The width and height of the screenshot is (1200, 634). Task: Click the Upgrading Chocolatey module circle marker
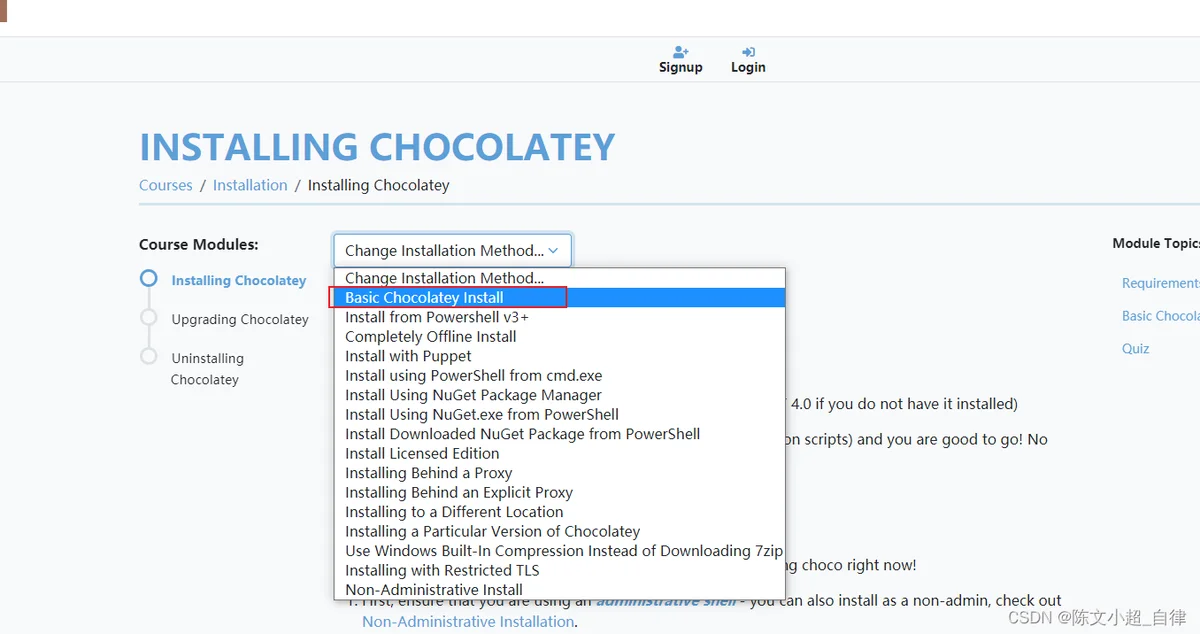[149, 317]
